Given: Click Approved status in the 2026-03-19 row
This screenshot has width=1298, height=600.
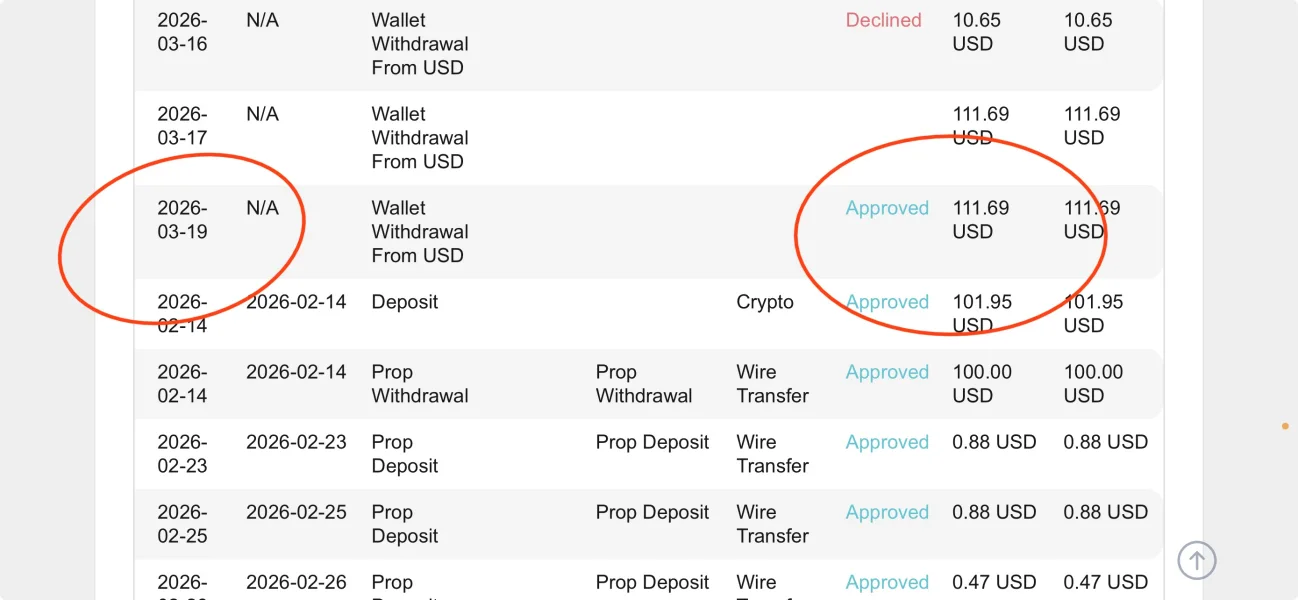Looking at the screenshot, I should [887, 208].
